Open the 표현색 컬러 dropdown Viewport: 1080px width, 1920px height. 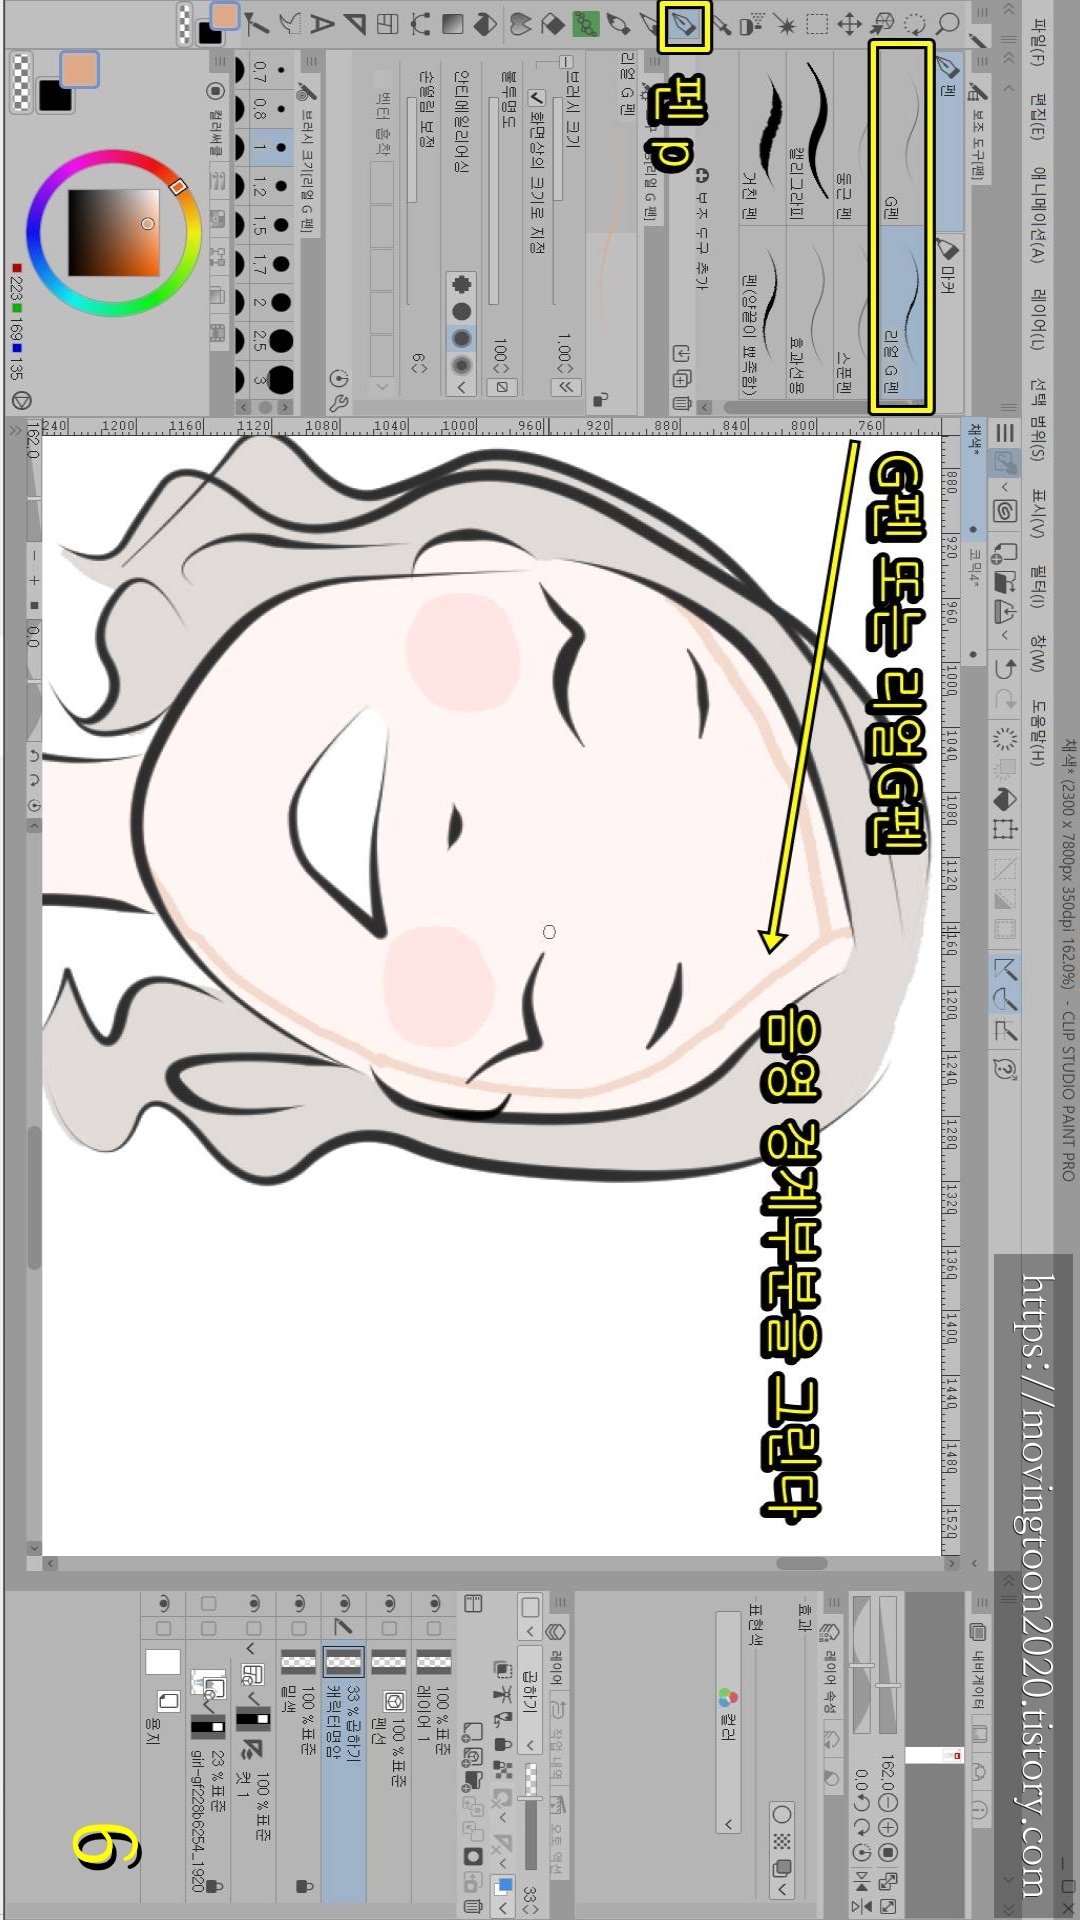[x=728, y=1723]
